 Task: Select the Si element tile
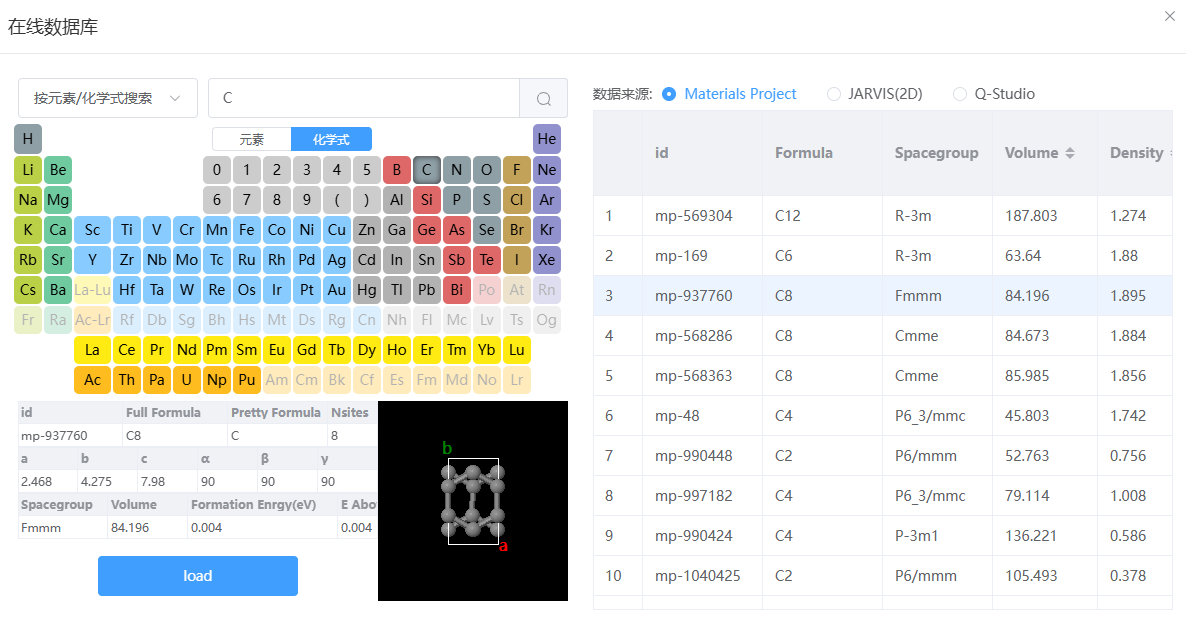click(x=427, y=200)
